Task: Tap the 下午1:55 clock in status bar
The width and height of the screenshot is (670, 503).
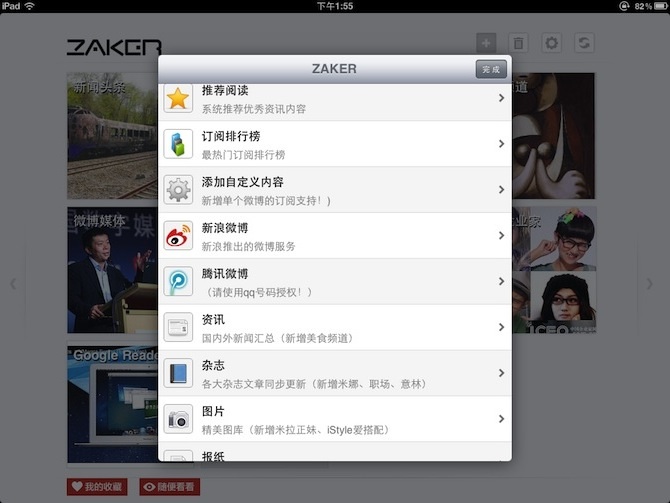Action: [x=335, y=6]
